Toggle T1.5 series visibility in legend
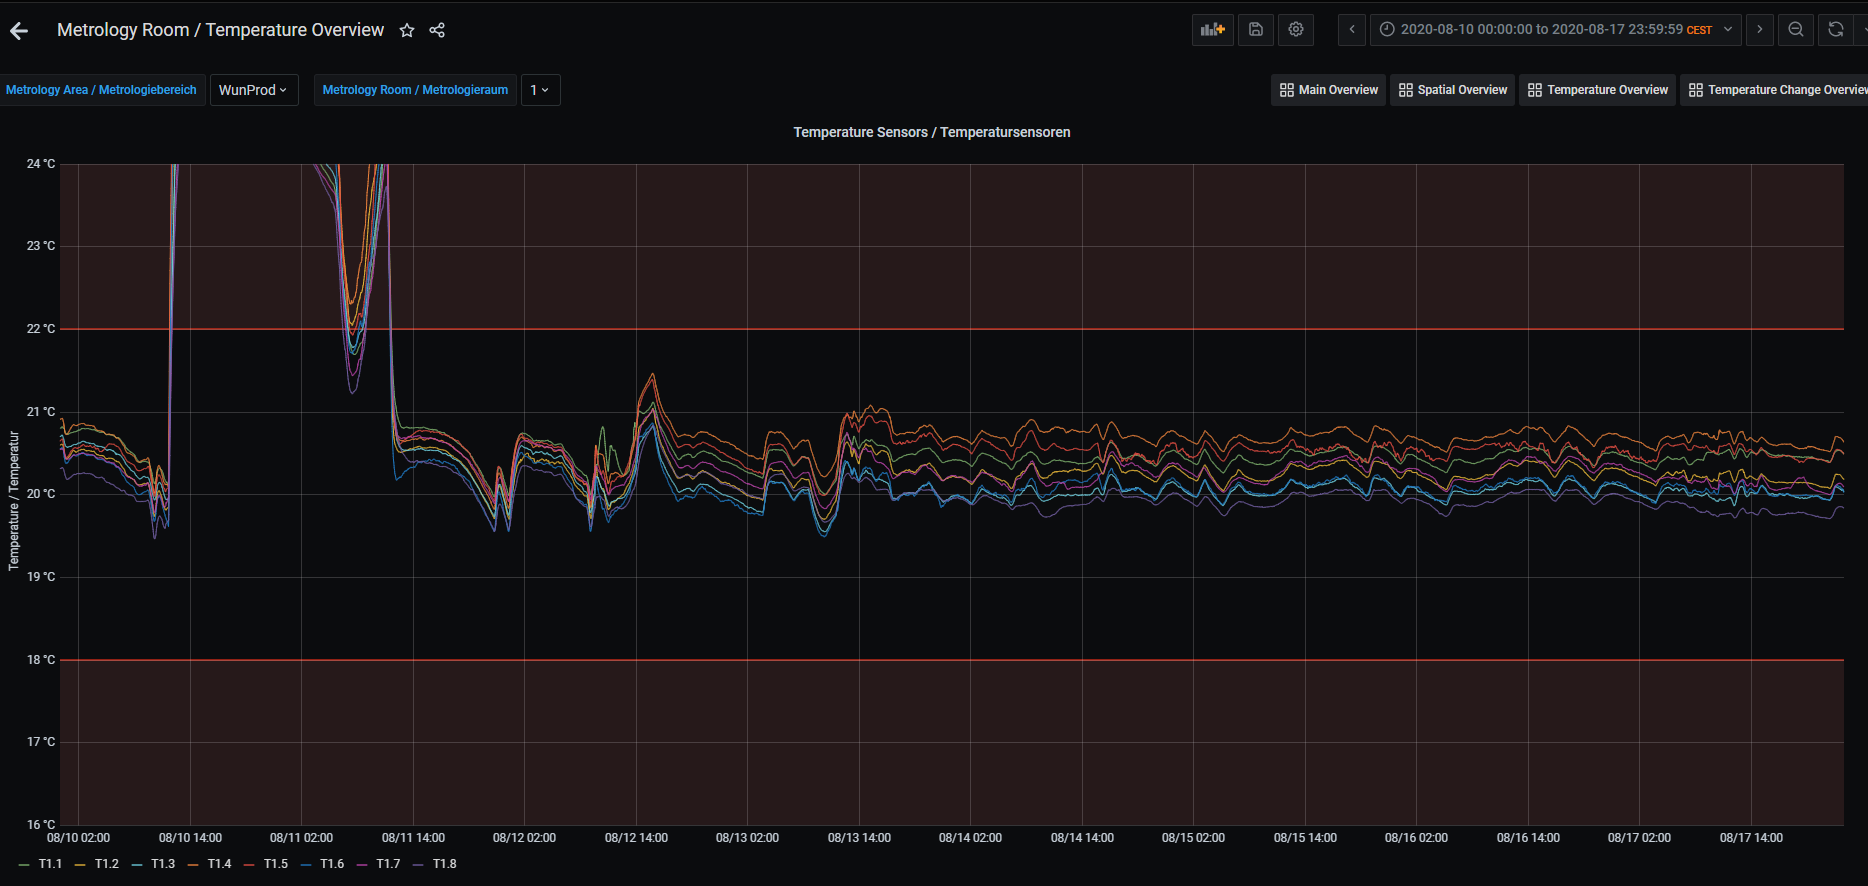 [x=275, y=864]
